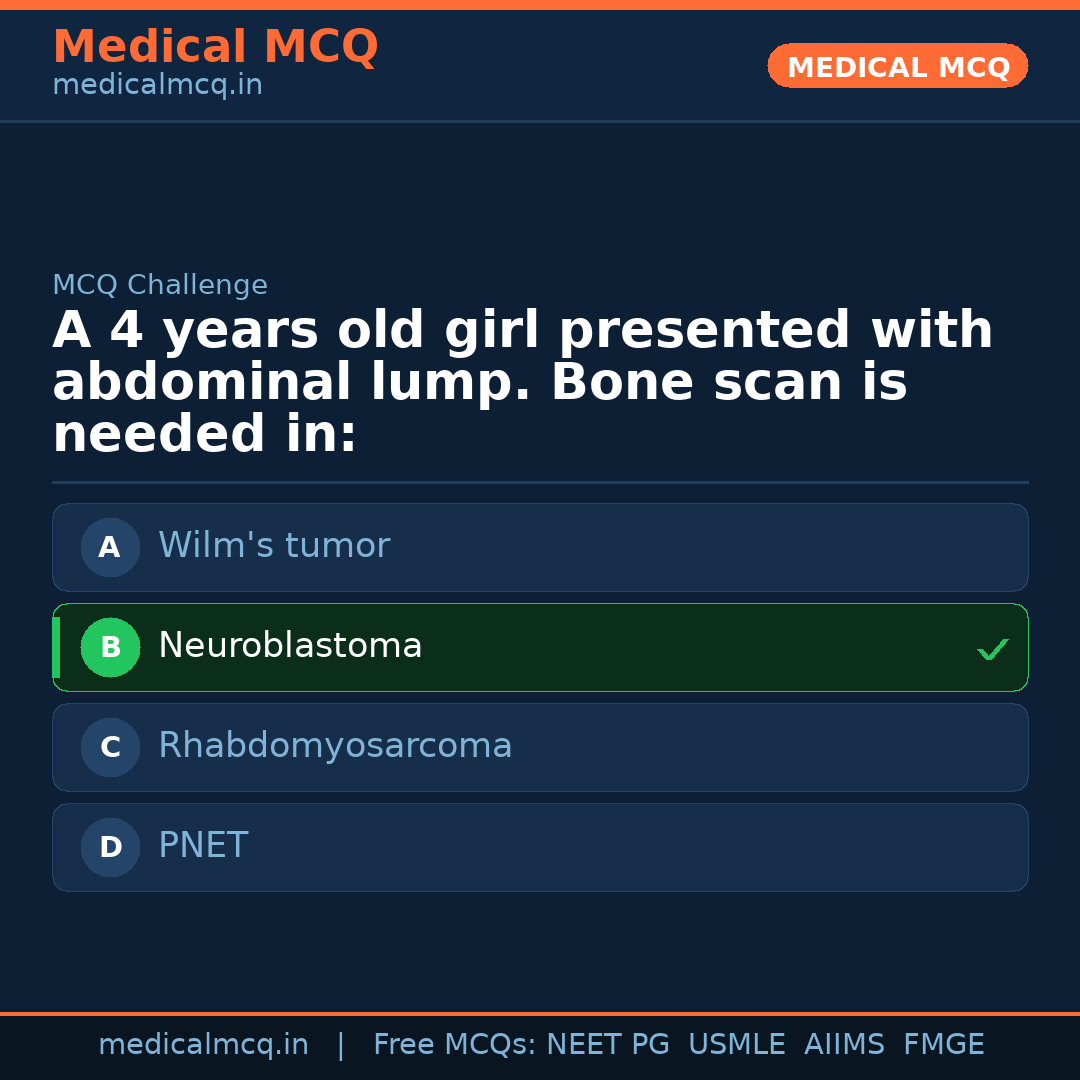The height and width of the screenshot is (1080, 1080).
Task: Click the green checkmark on Neuroblastoma
Action: tap(993, 649)
